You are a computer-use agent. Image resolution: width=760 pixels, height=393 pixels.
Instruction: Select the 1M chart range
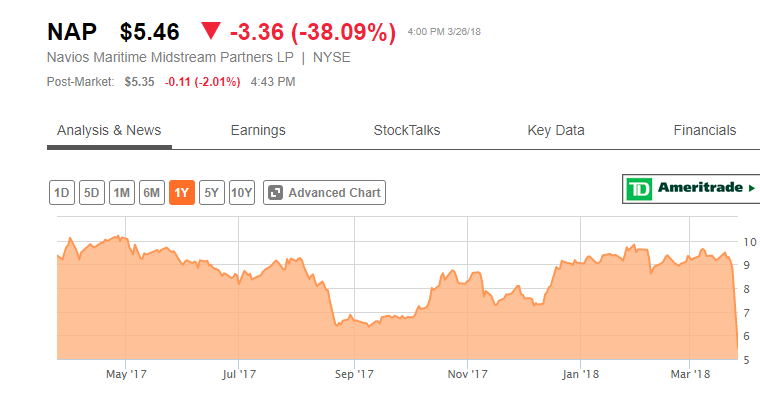click(x=122, y=193)
